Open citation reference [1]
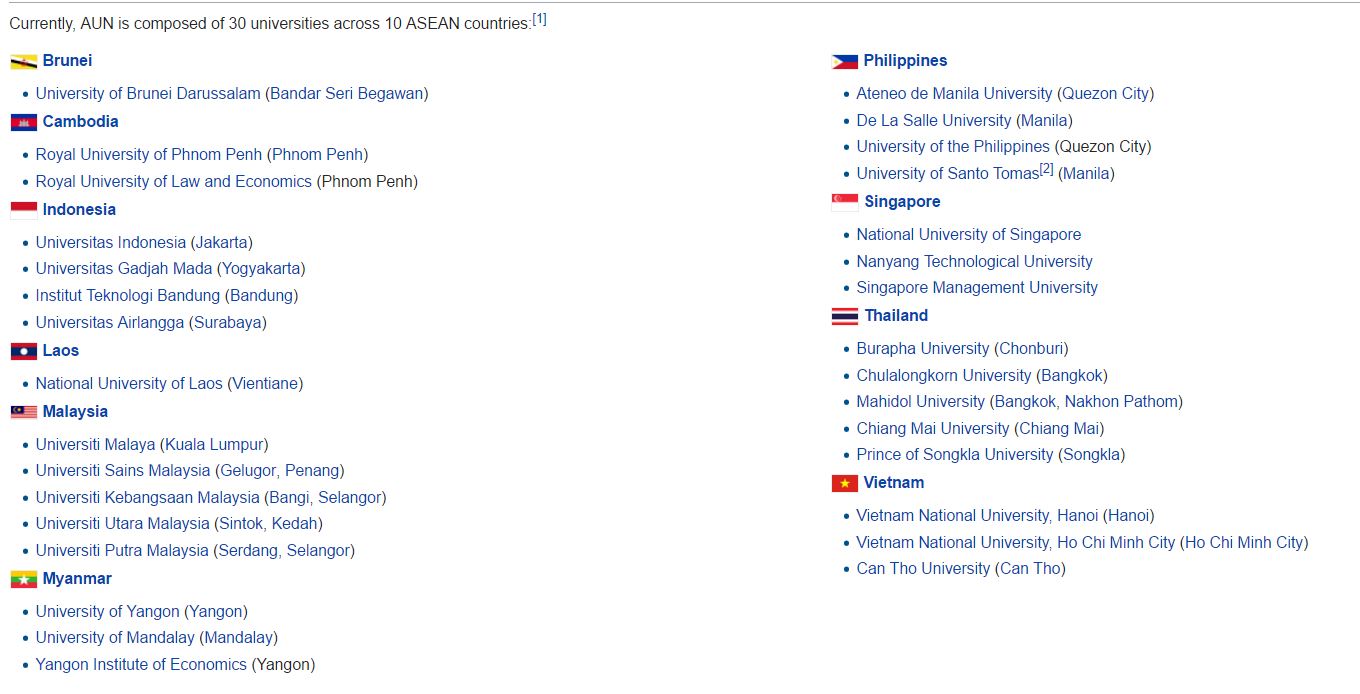Viewport: 1360px width, 694px height. click(539, 18)
